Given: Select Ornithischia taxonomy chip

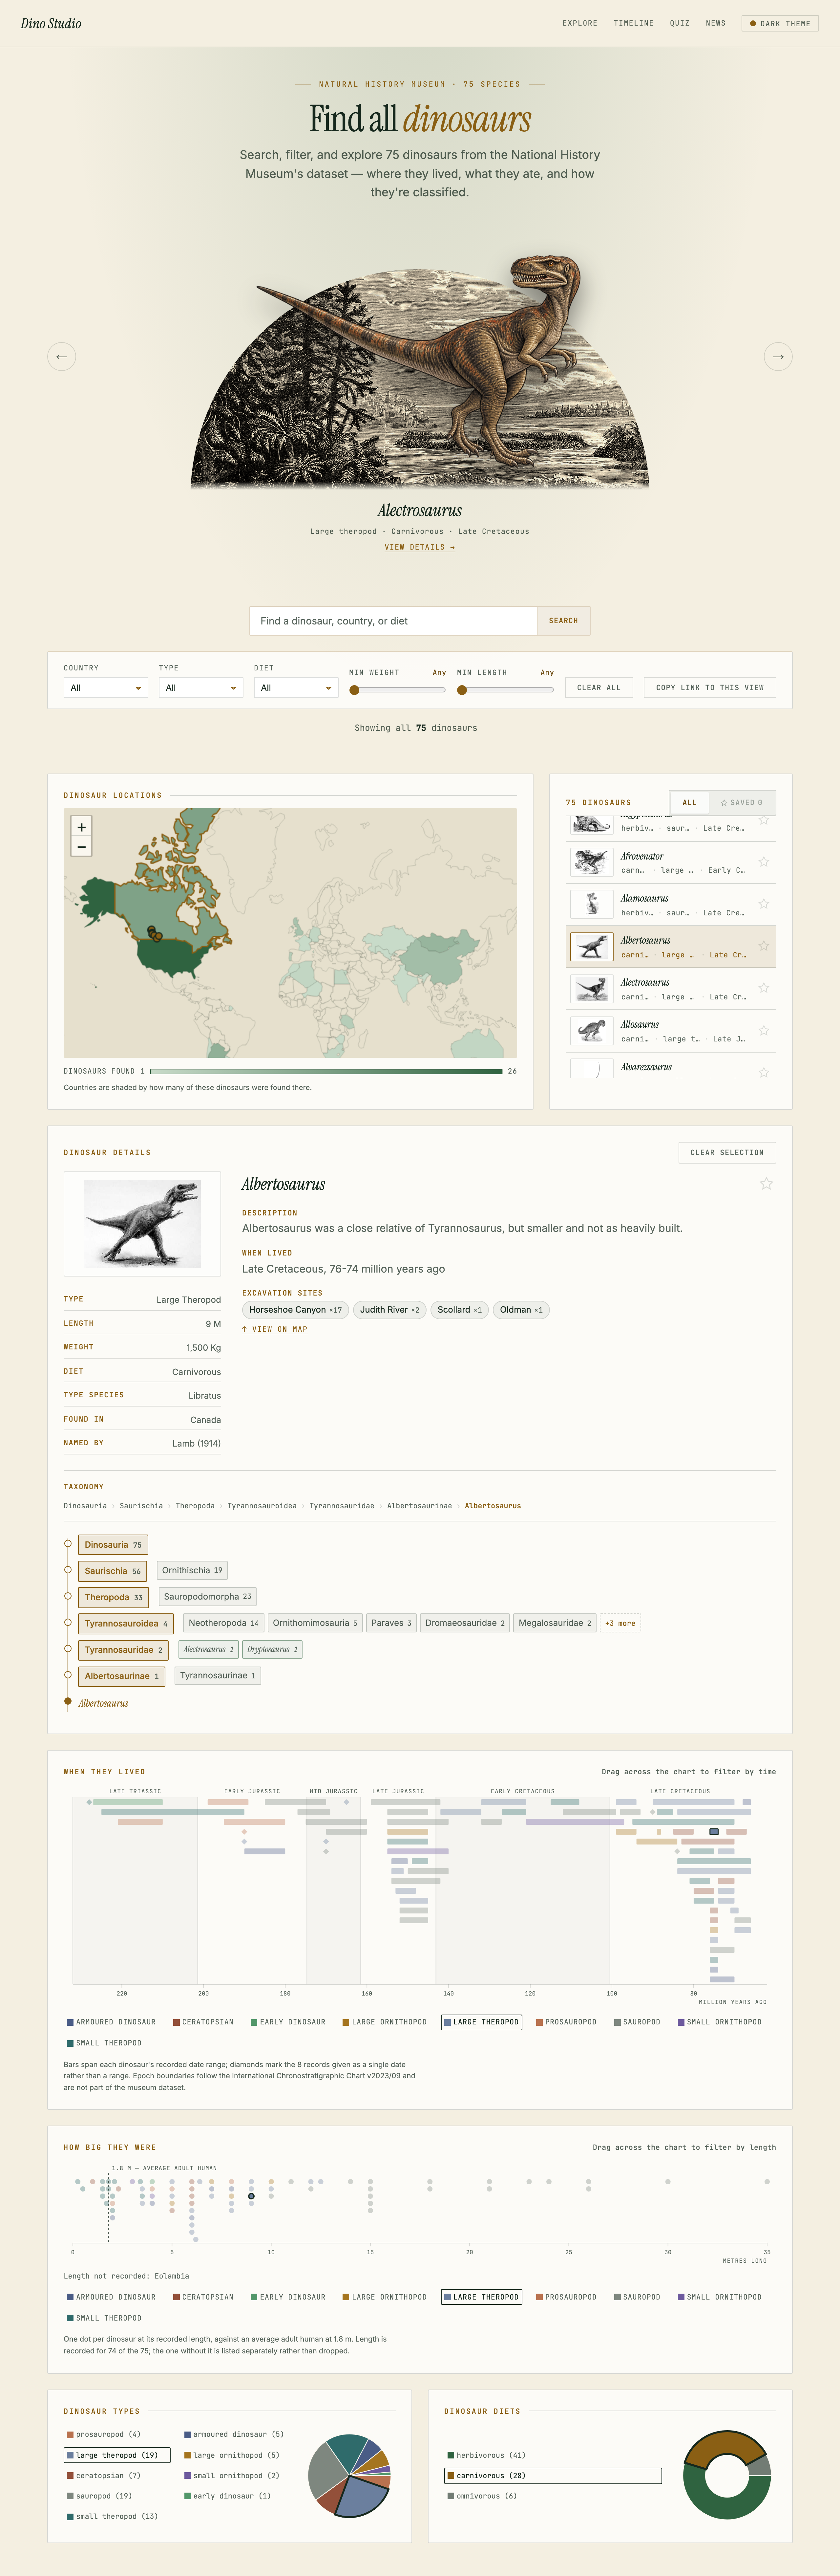Looking at the screenshot, I should coord(192,1570).
